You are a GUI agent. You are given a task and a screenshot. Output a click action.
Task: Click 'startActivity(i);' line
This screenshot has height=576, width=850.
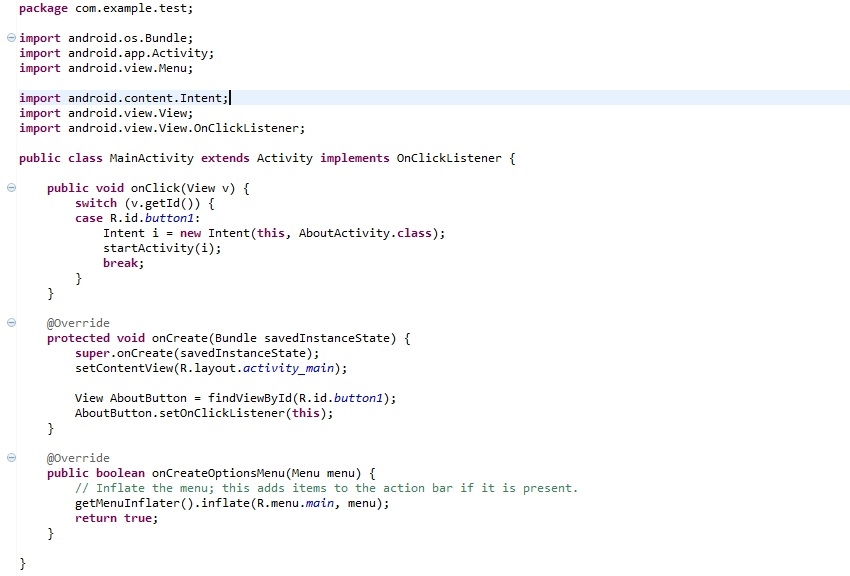coord(162,248)
